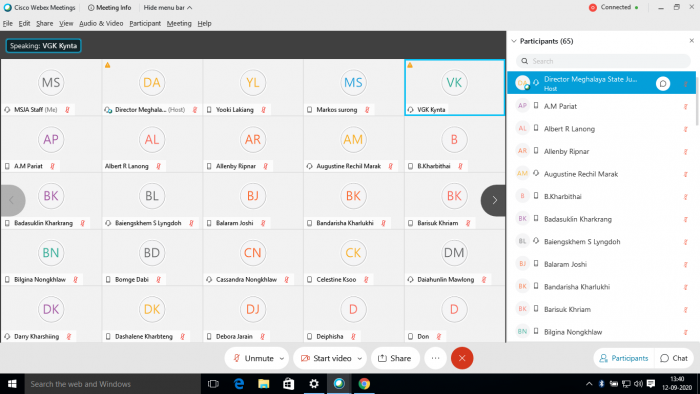Screen dimensions: 700x394
Task: Click Speaking: VGK Kynta indicator
Action: [43, 46]
